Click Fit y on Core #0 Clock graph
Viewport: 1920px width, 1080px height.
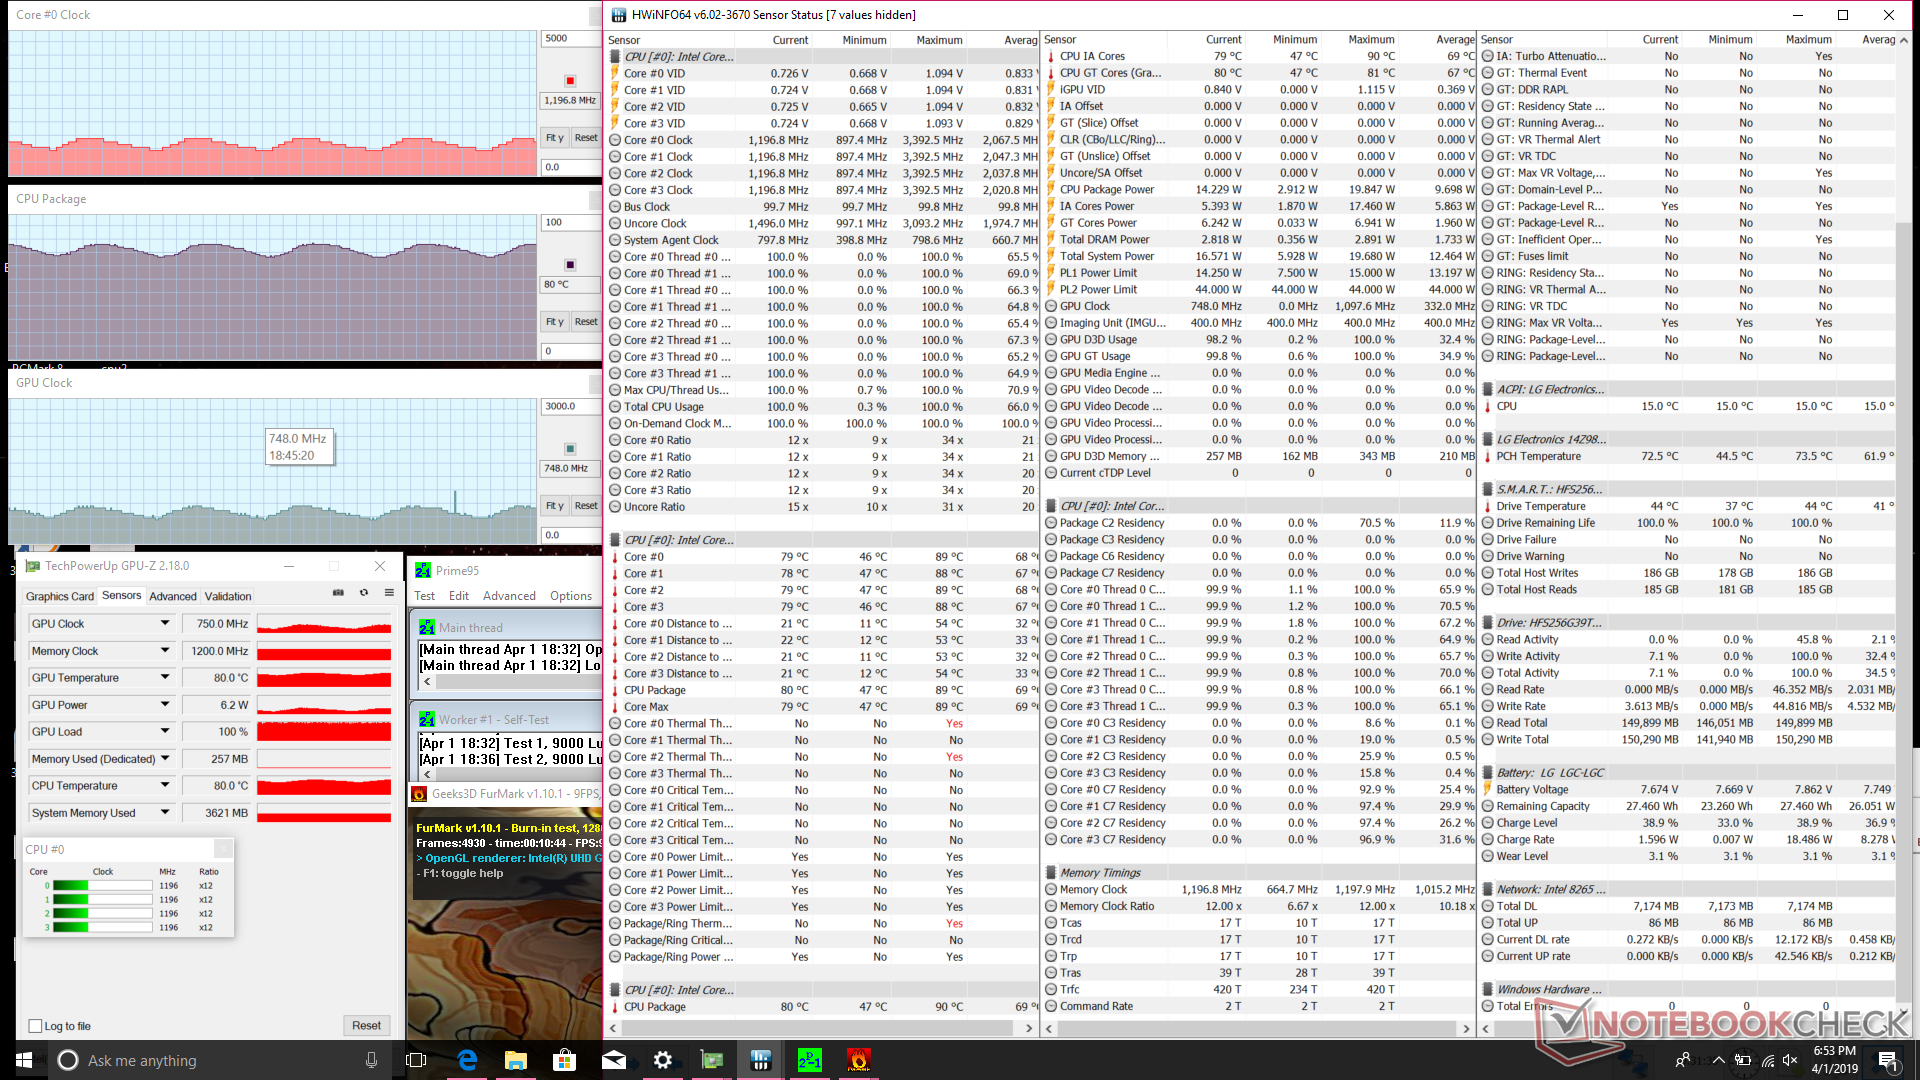click(x=554, y=138)
